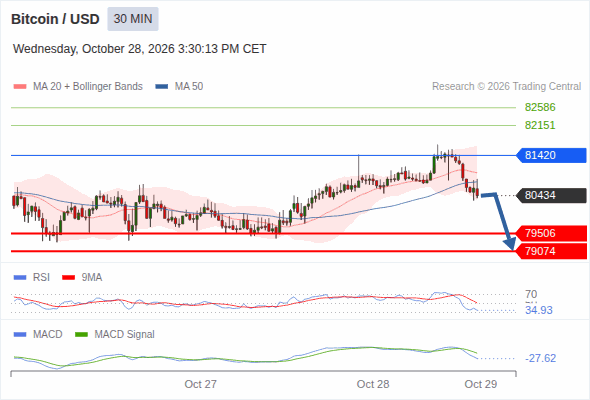This screenshot has height=400, width=590.
Task: Click the MACD Signal legend label
Action: 125,335
